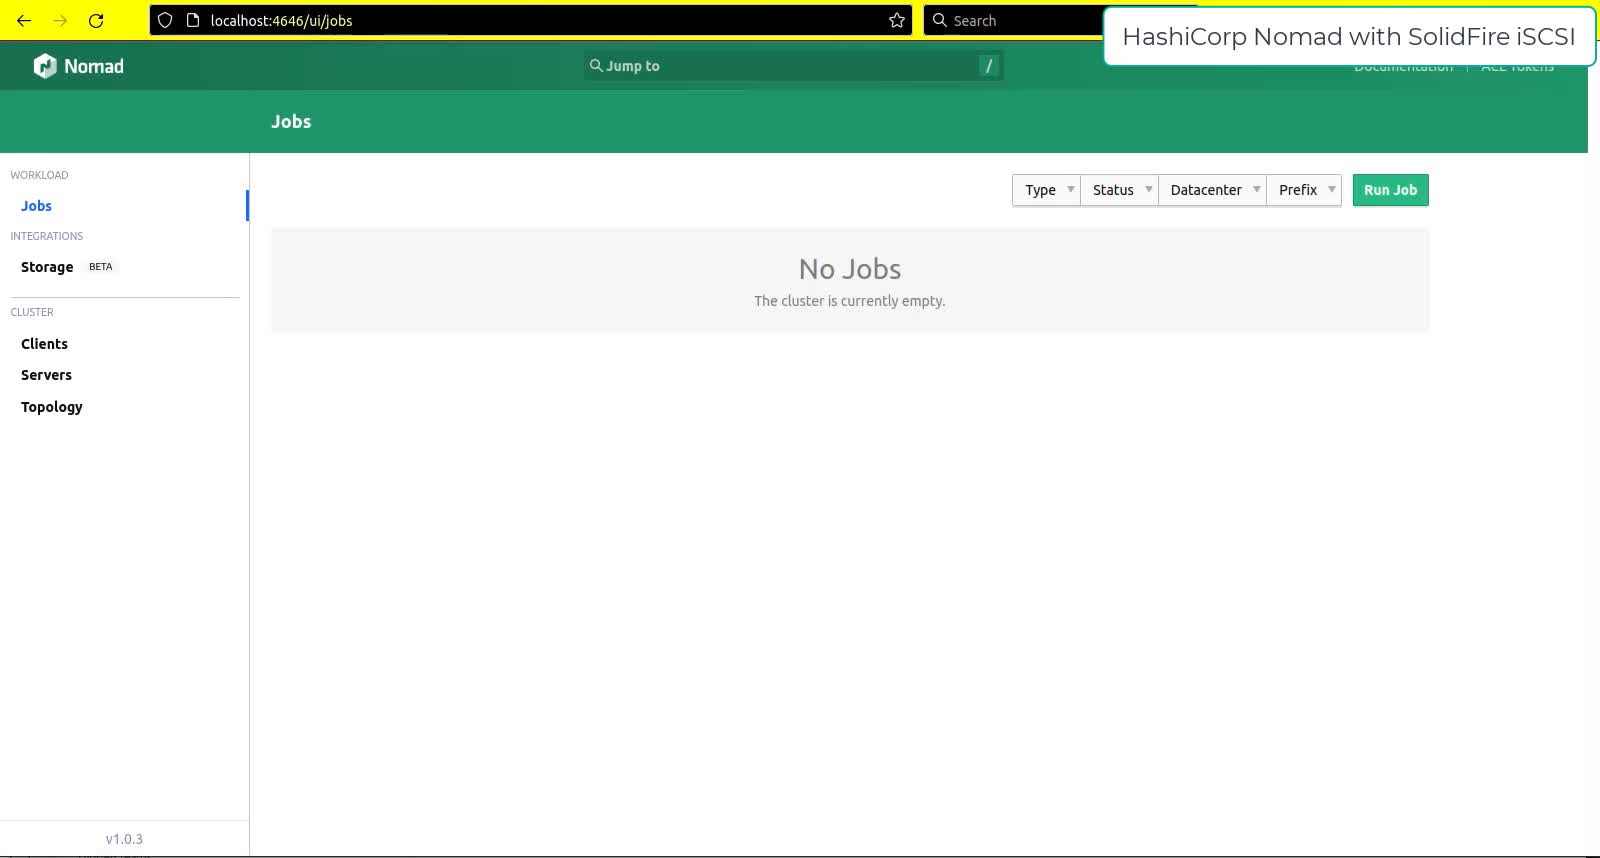
Task: Click the No Jobs heading
Action: 850,269
